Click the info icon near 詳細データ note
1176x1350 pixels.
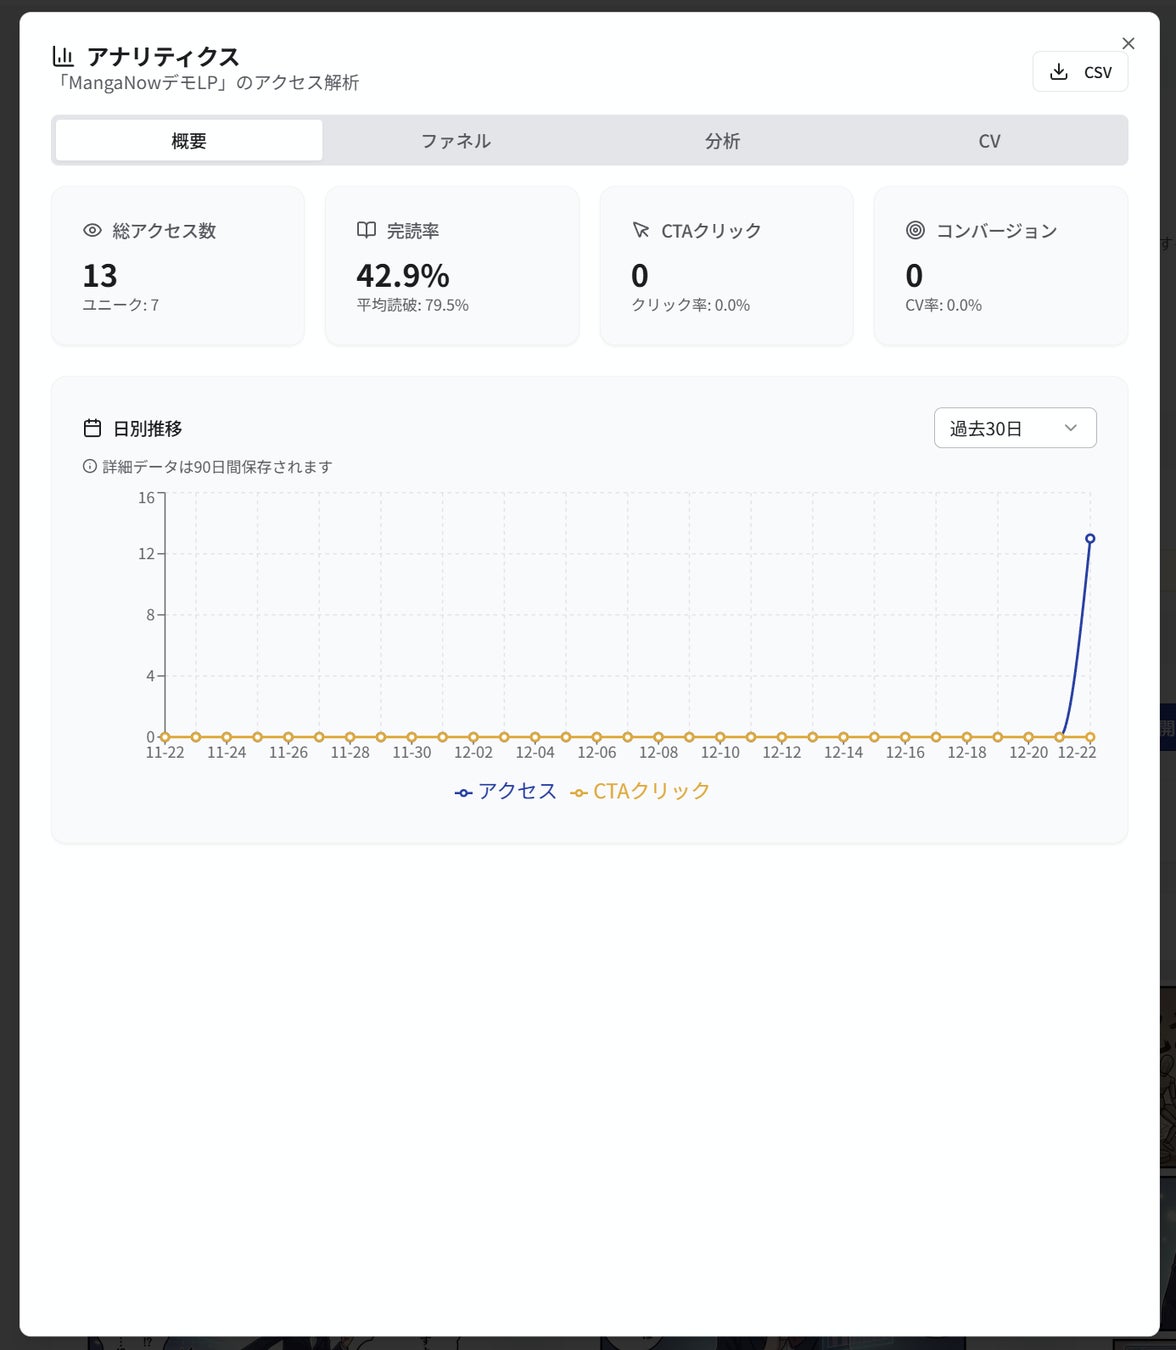pos(90,466)
